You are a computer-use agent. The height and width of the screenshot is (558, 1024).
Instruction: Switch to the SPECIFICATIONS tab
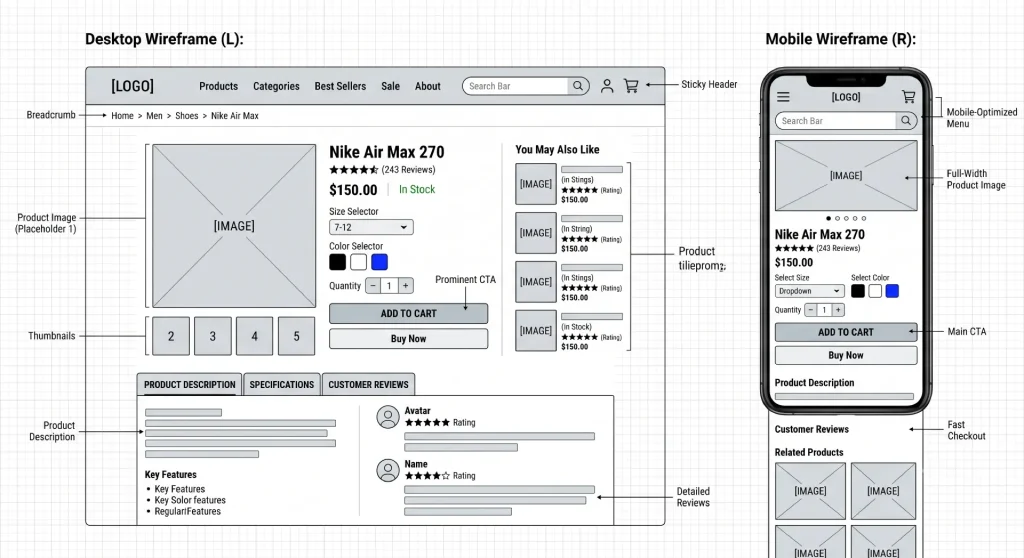pos(281,384)
